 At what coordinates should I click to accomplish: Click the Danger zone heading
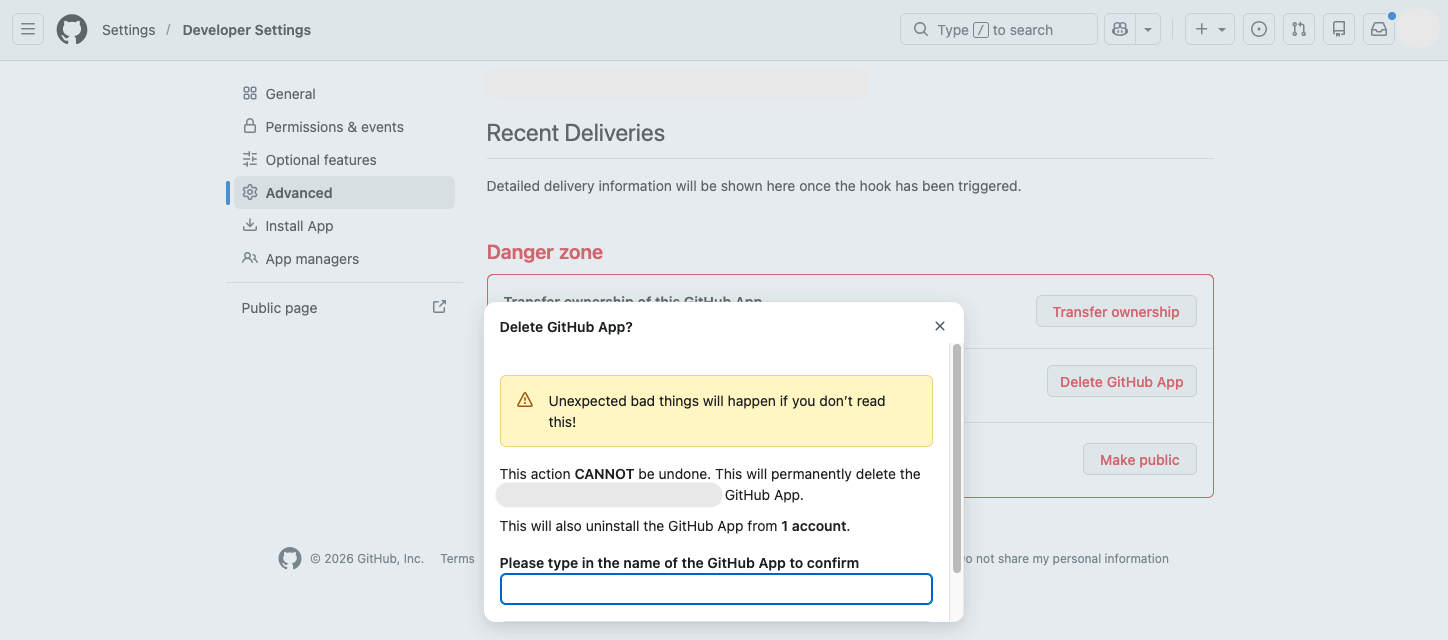[545, 252]
